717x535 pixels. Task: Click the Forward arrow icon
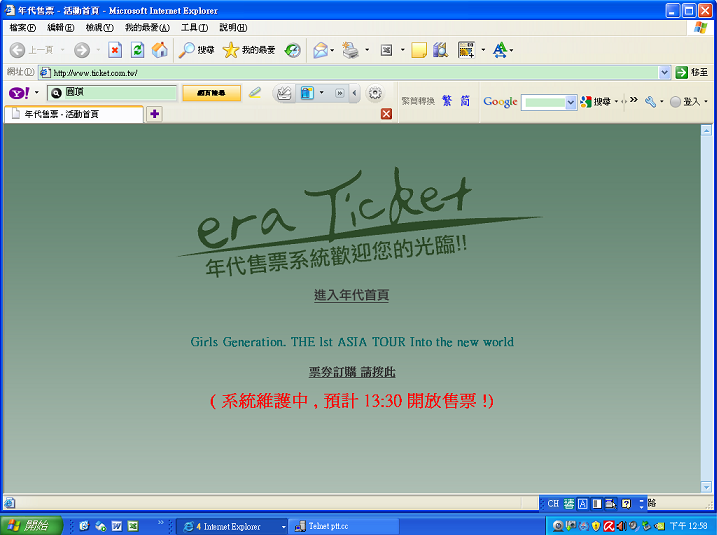[82, 50]
